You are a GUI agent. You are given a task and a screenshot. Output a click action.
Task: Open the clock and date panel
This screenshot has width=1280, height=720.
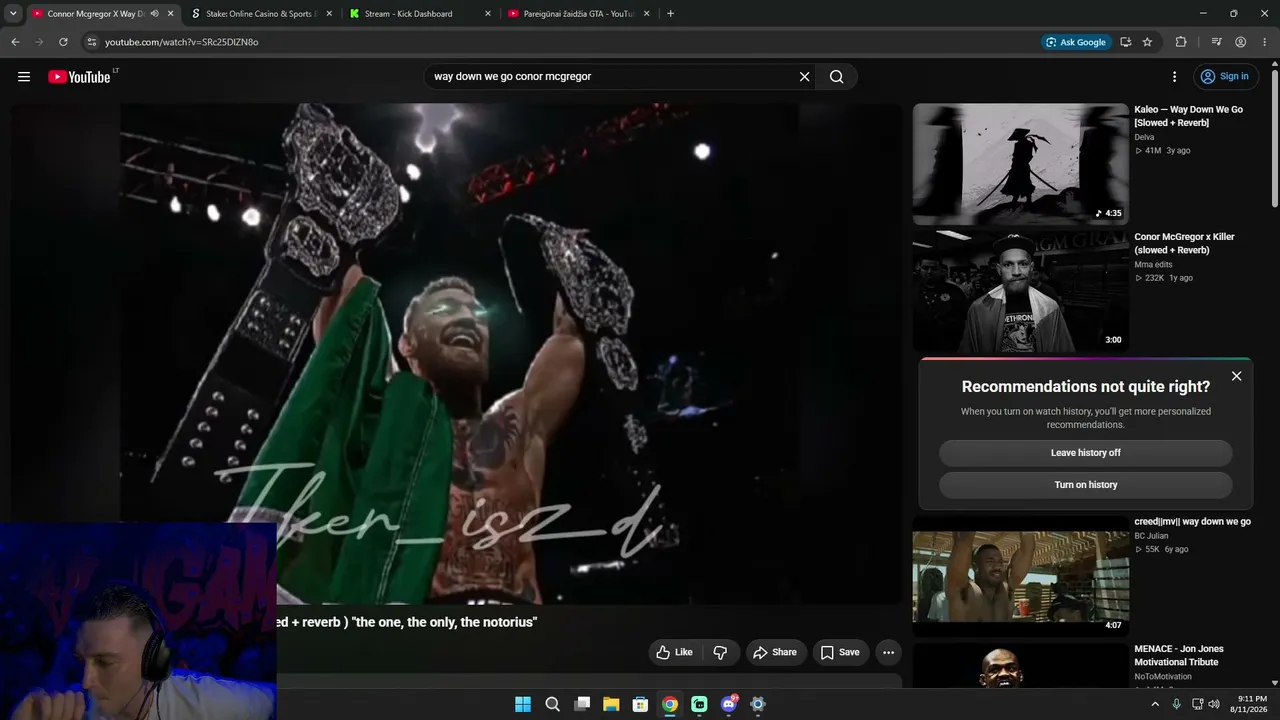[1252, 704]
